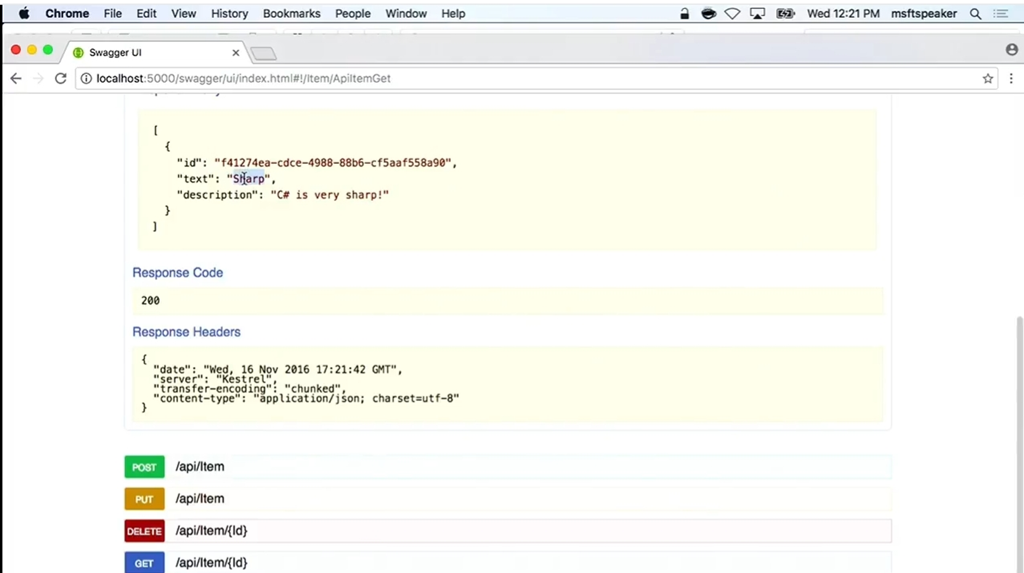Click the browser back arrow

16,78
